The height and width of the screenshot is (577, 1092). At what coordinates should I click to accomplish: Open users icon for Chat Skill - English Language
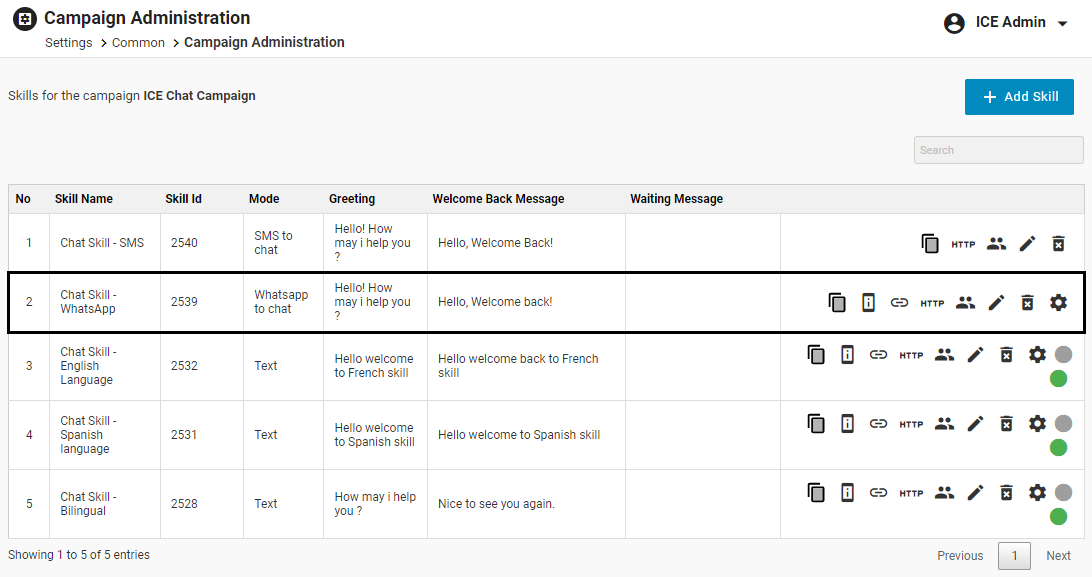pos(944,354)
